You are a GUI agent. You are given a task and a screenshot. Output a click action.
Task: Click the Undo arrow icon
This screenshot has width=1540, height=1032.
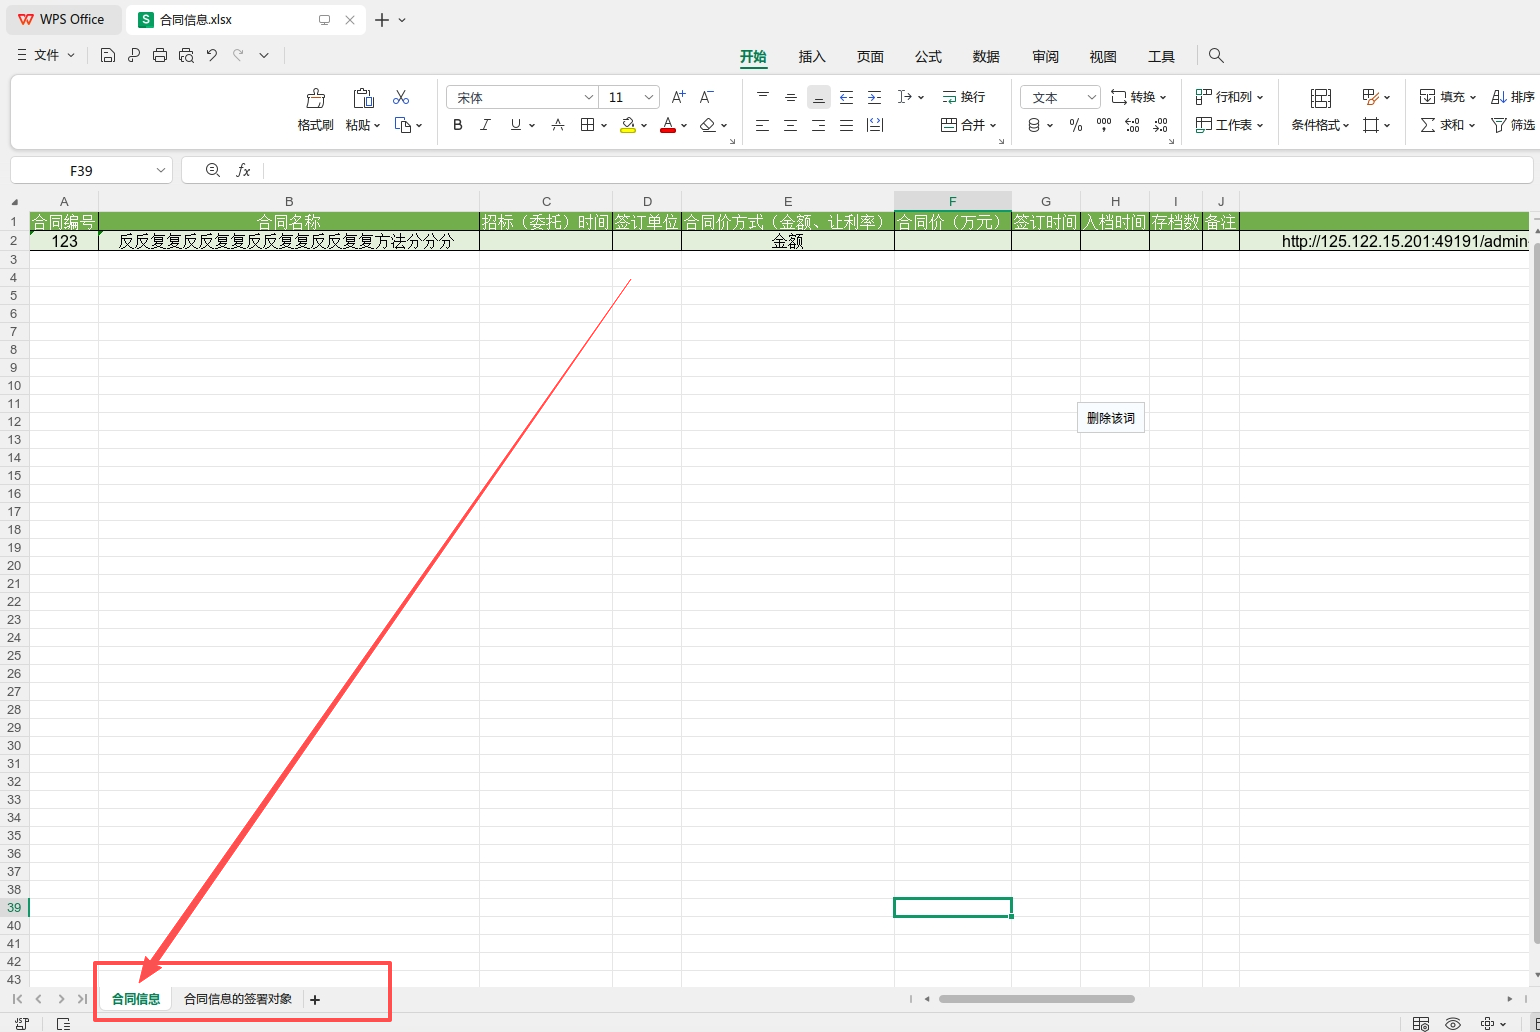[x=212, y=56]
